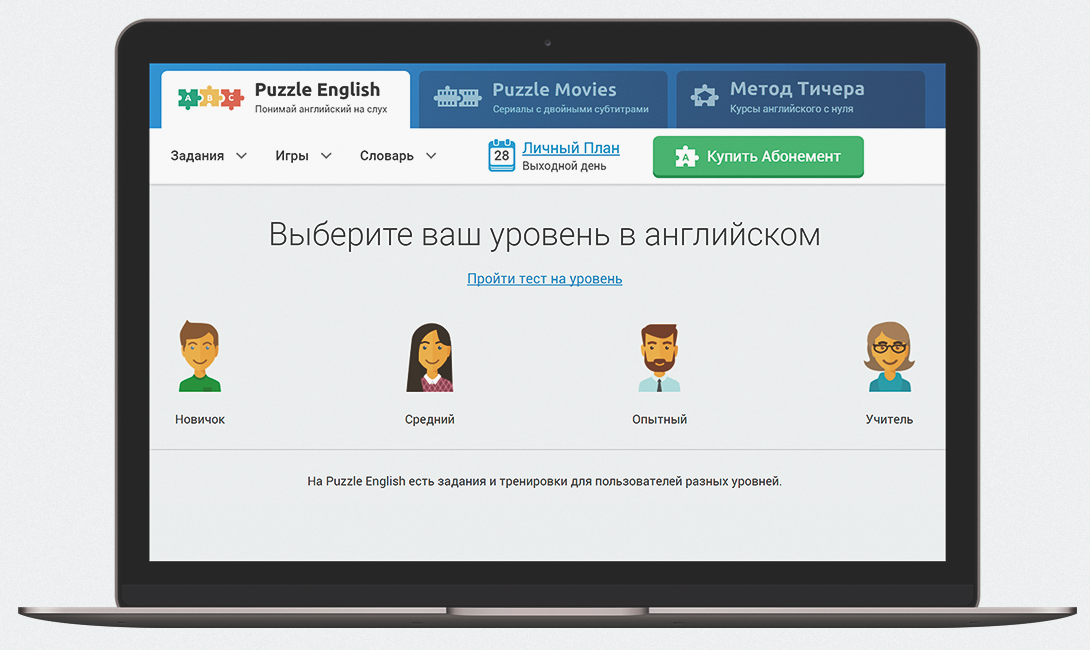Viewport: 1090px width, 650px height.
Task: Choose the Новичок level label
Action: click(200, 419)
